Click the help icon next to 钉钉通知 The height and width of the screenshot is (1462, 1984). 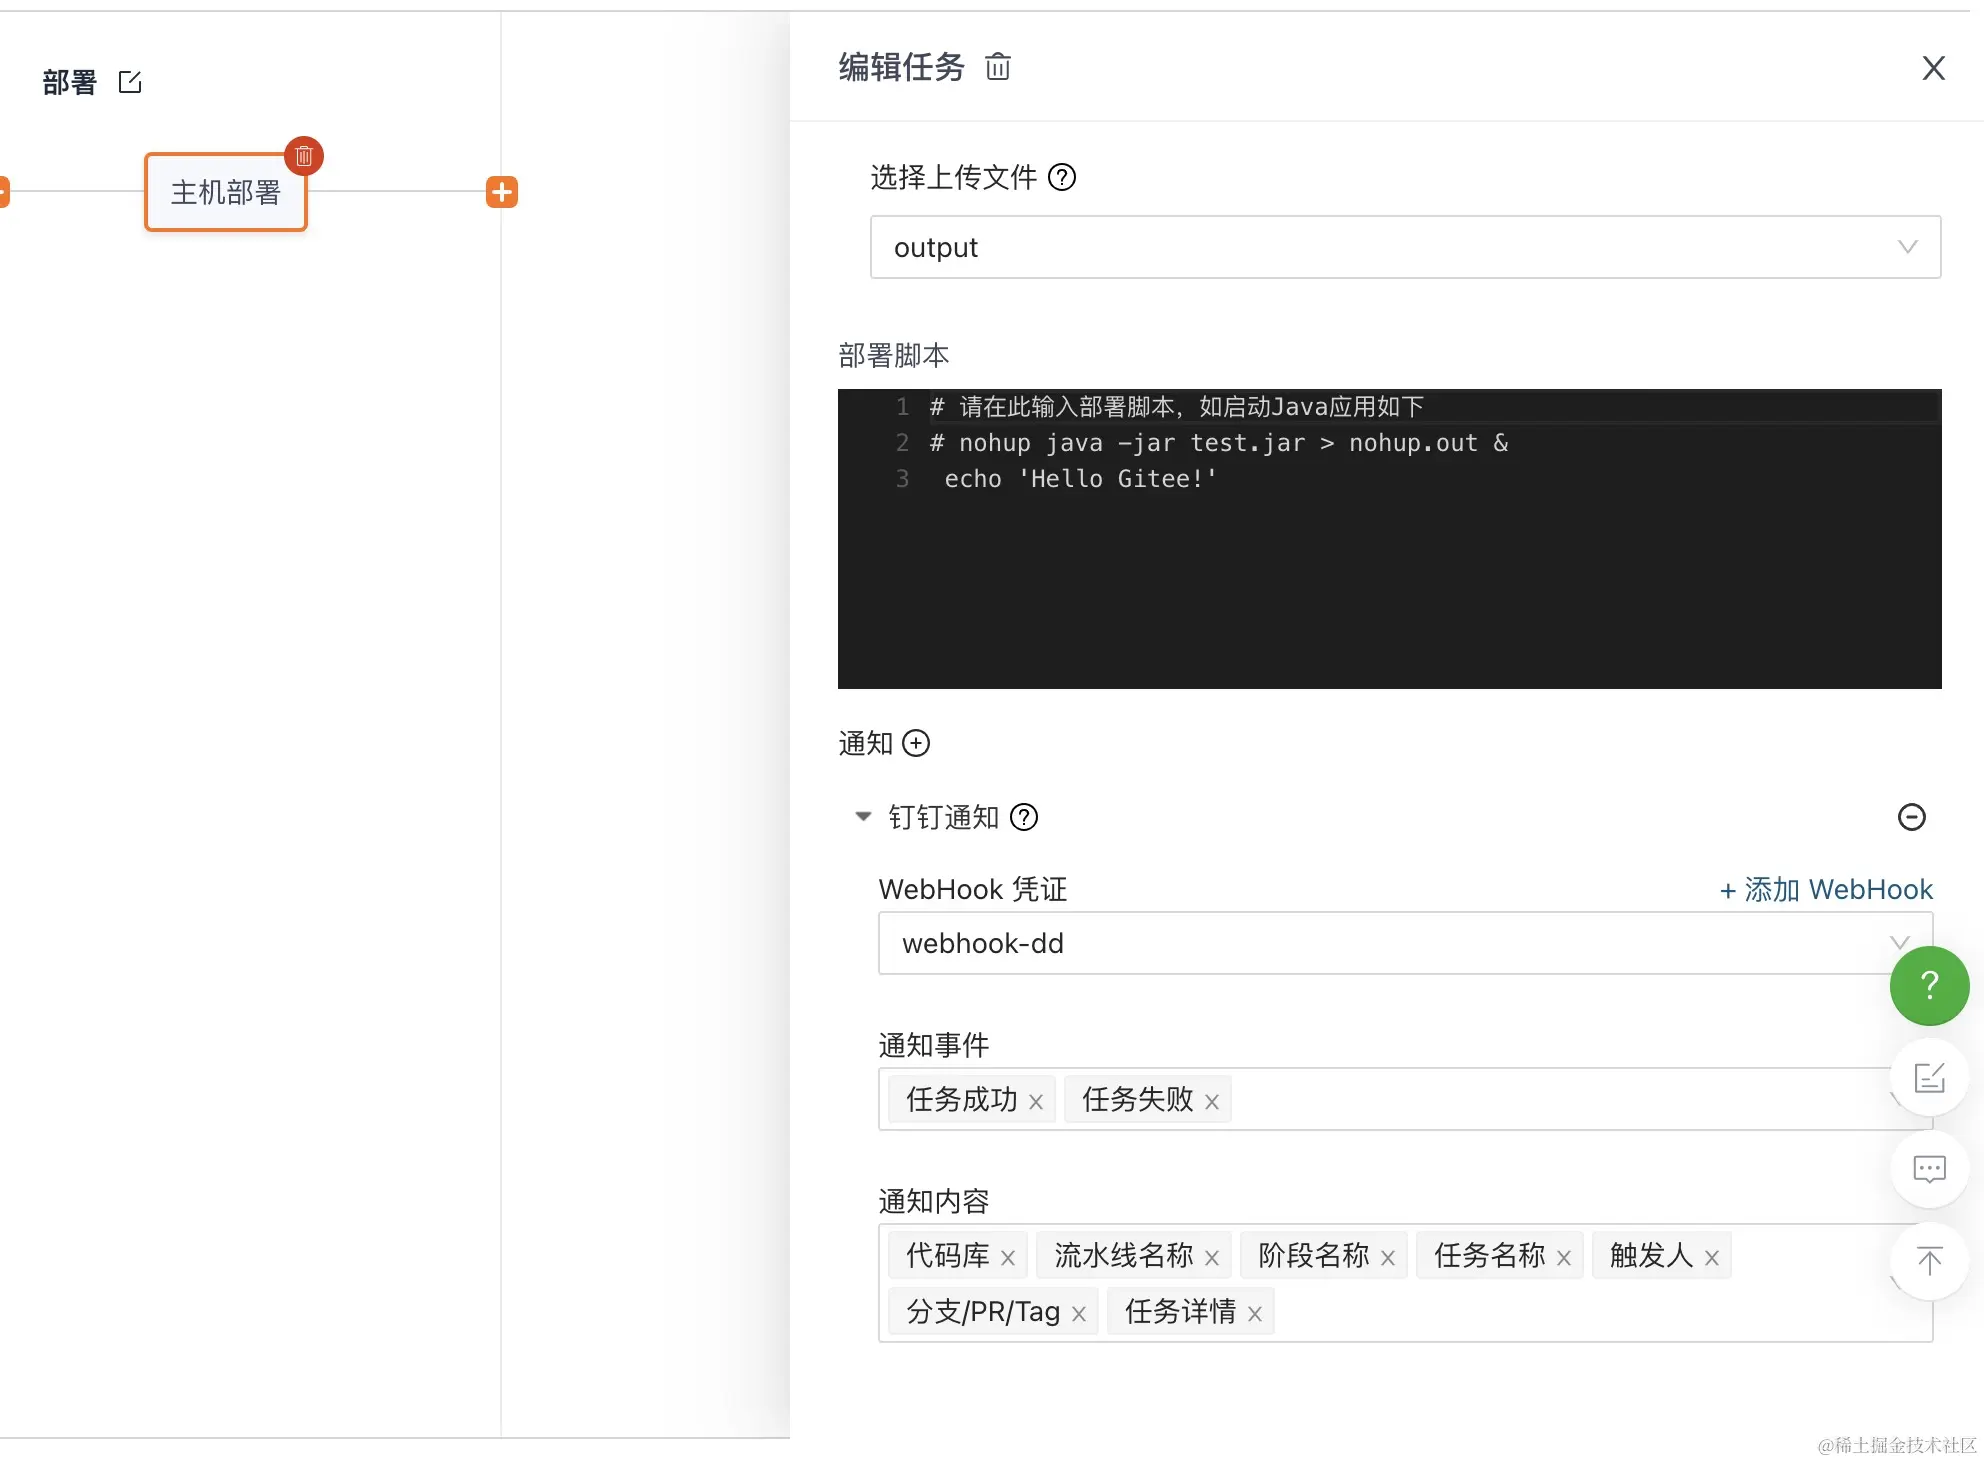coord(1024,818)
